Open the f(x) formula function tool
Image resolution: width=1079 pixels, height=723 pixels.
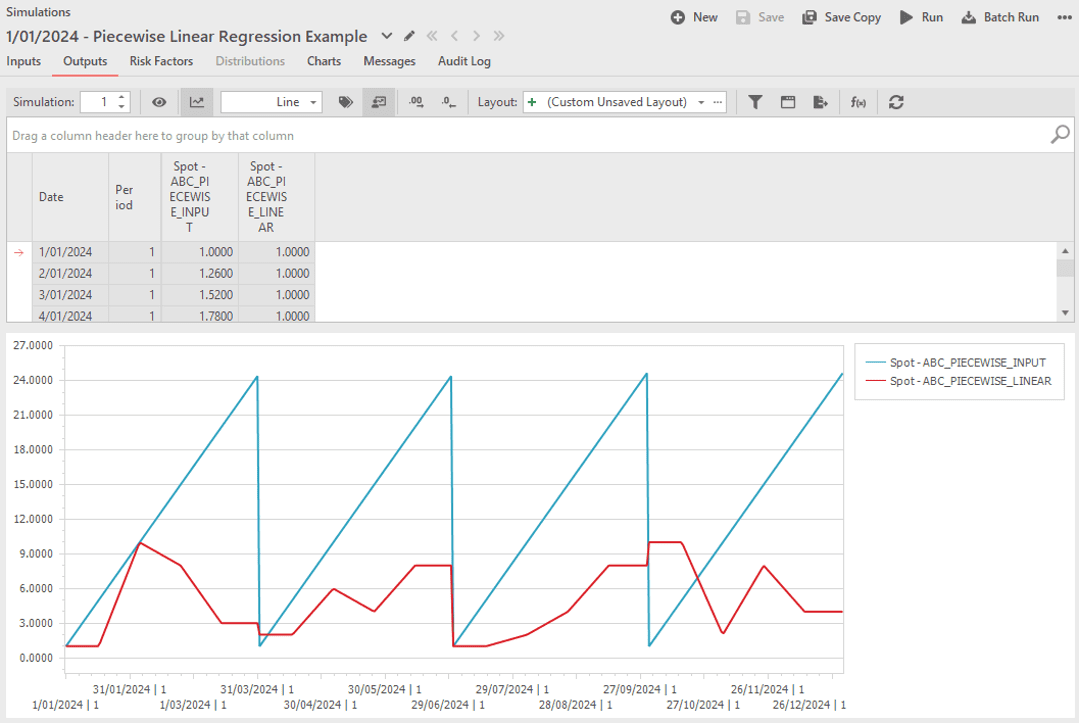(858, 102)
